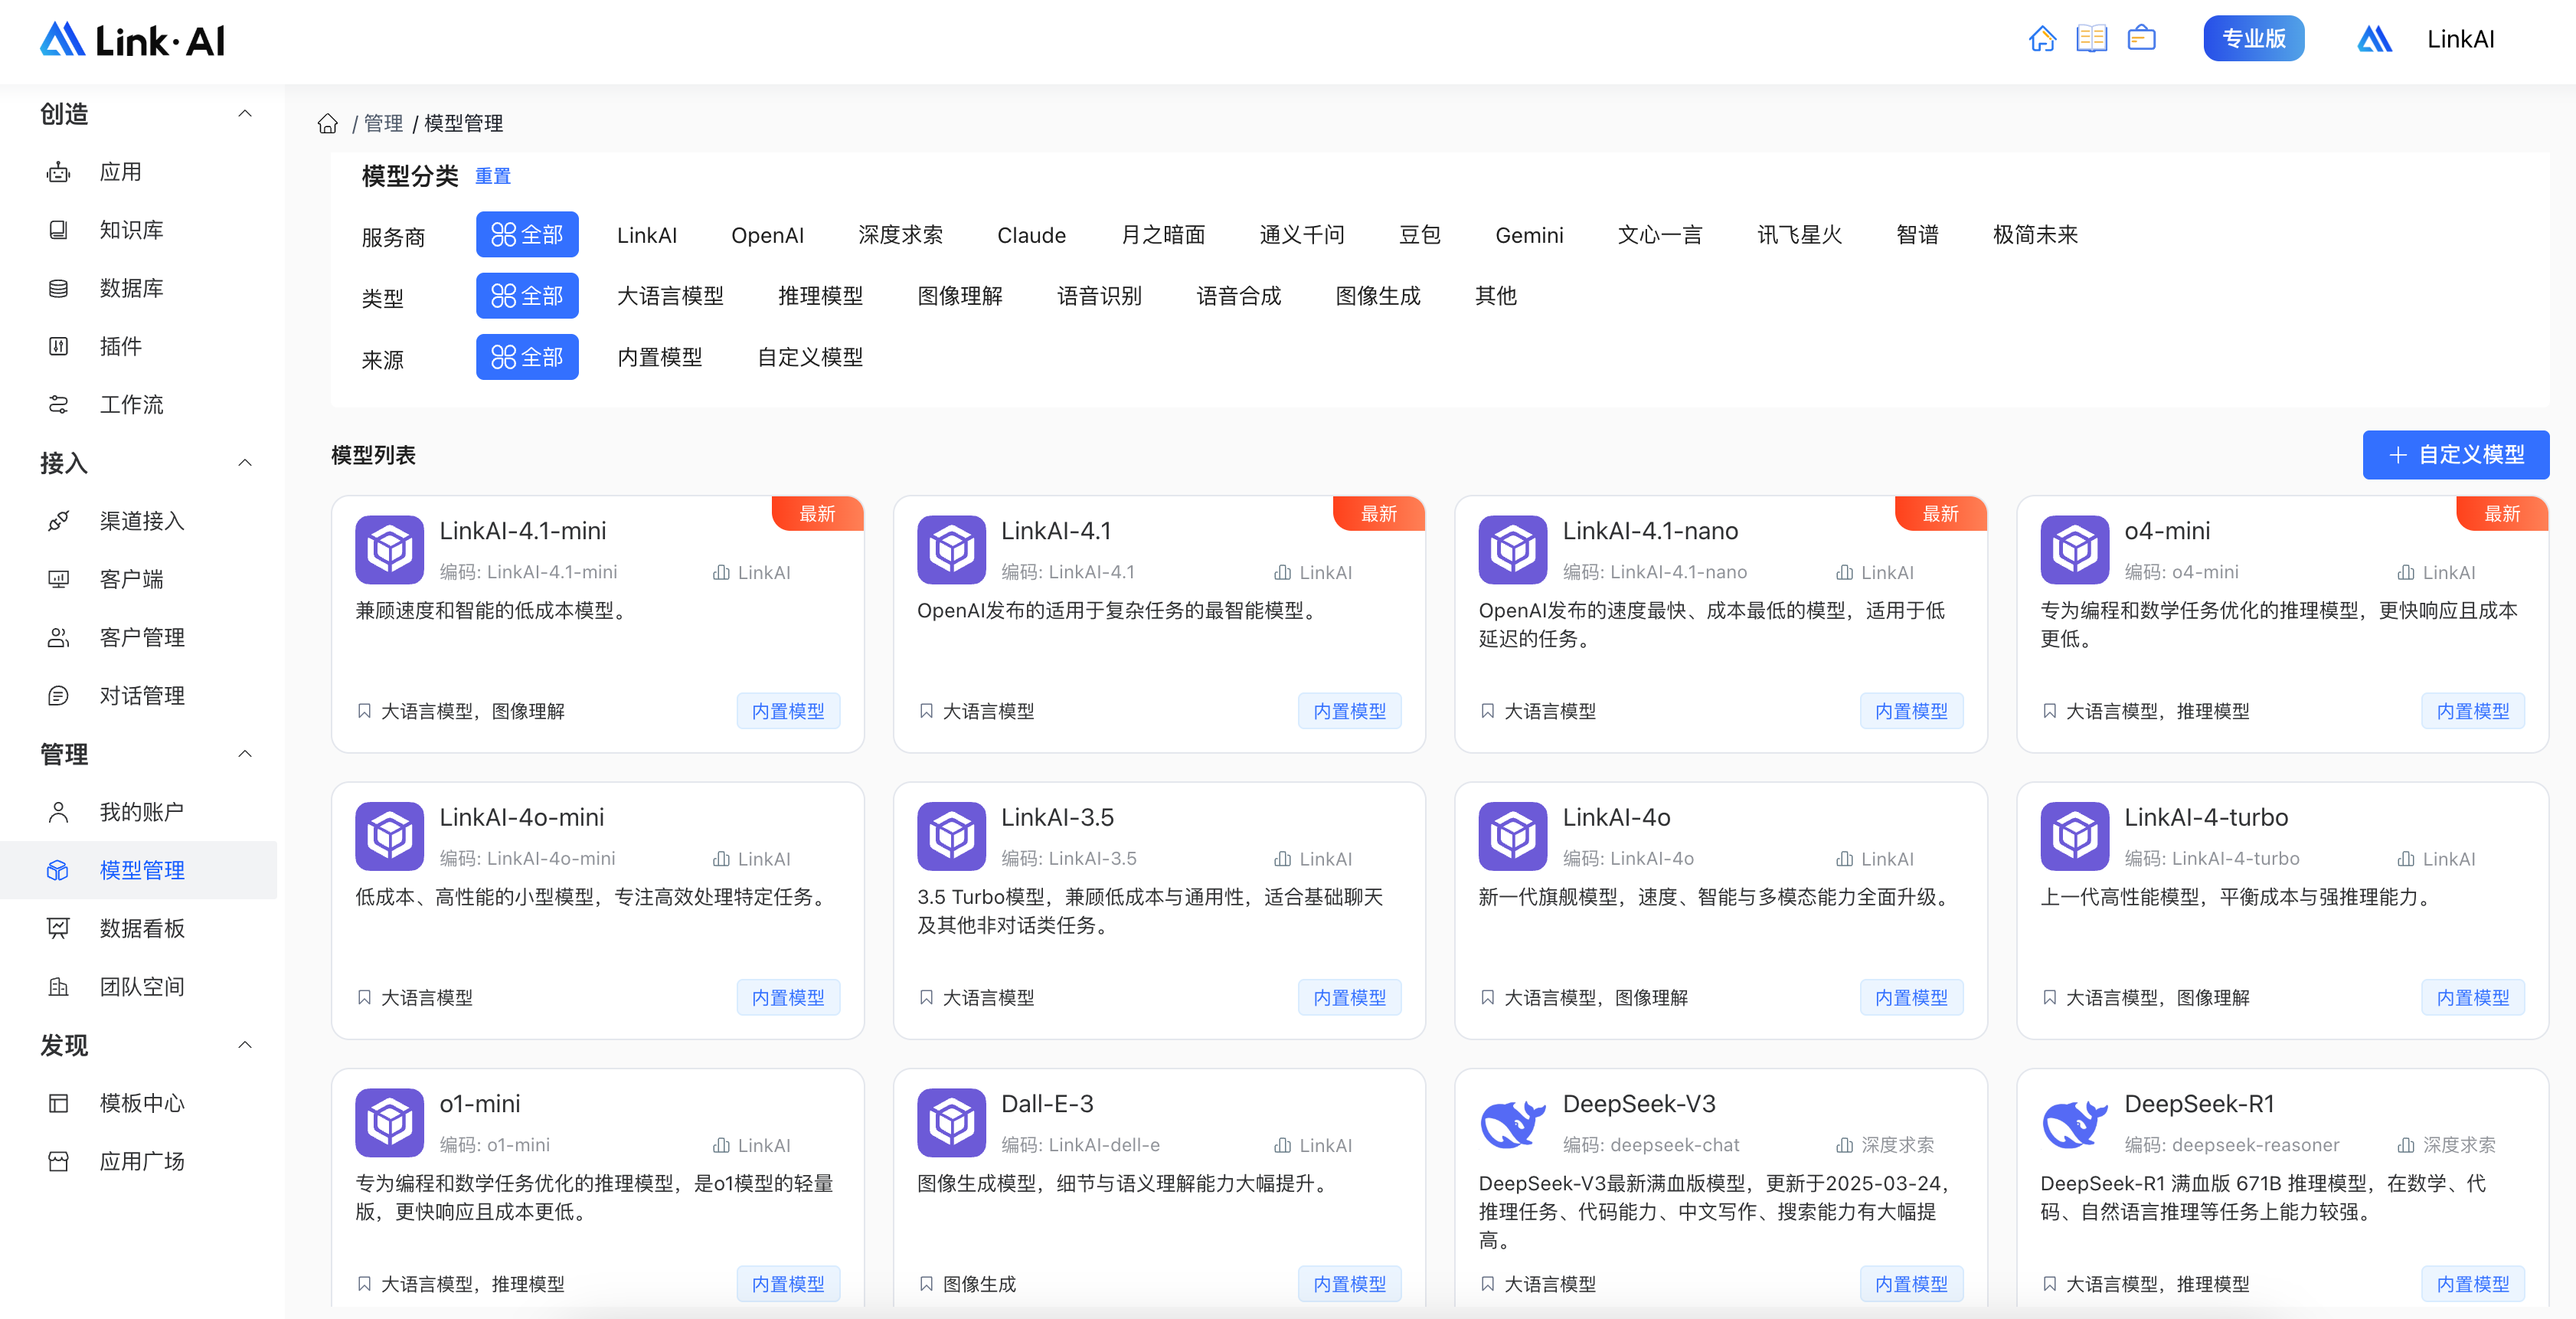The height and width of the screenshot is (1319, 2576).
Task: Filter by type 语音识别
Action: click(x=1099, y=296)
